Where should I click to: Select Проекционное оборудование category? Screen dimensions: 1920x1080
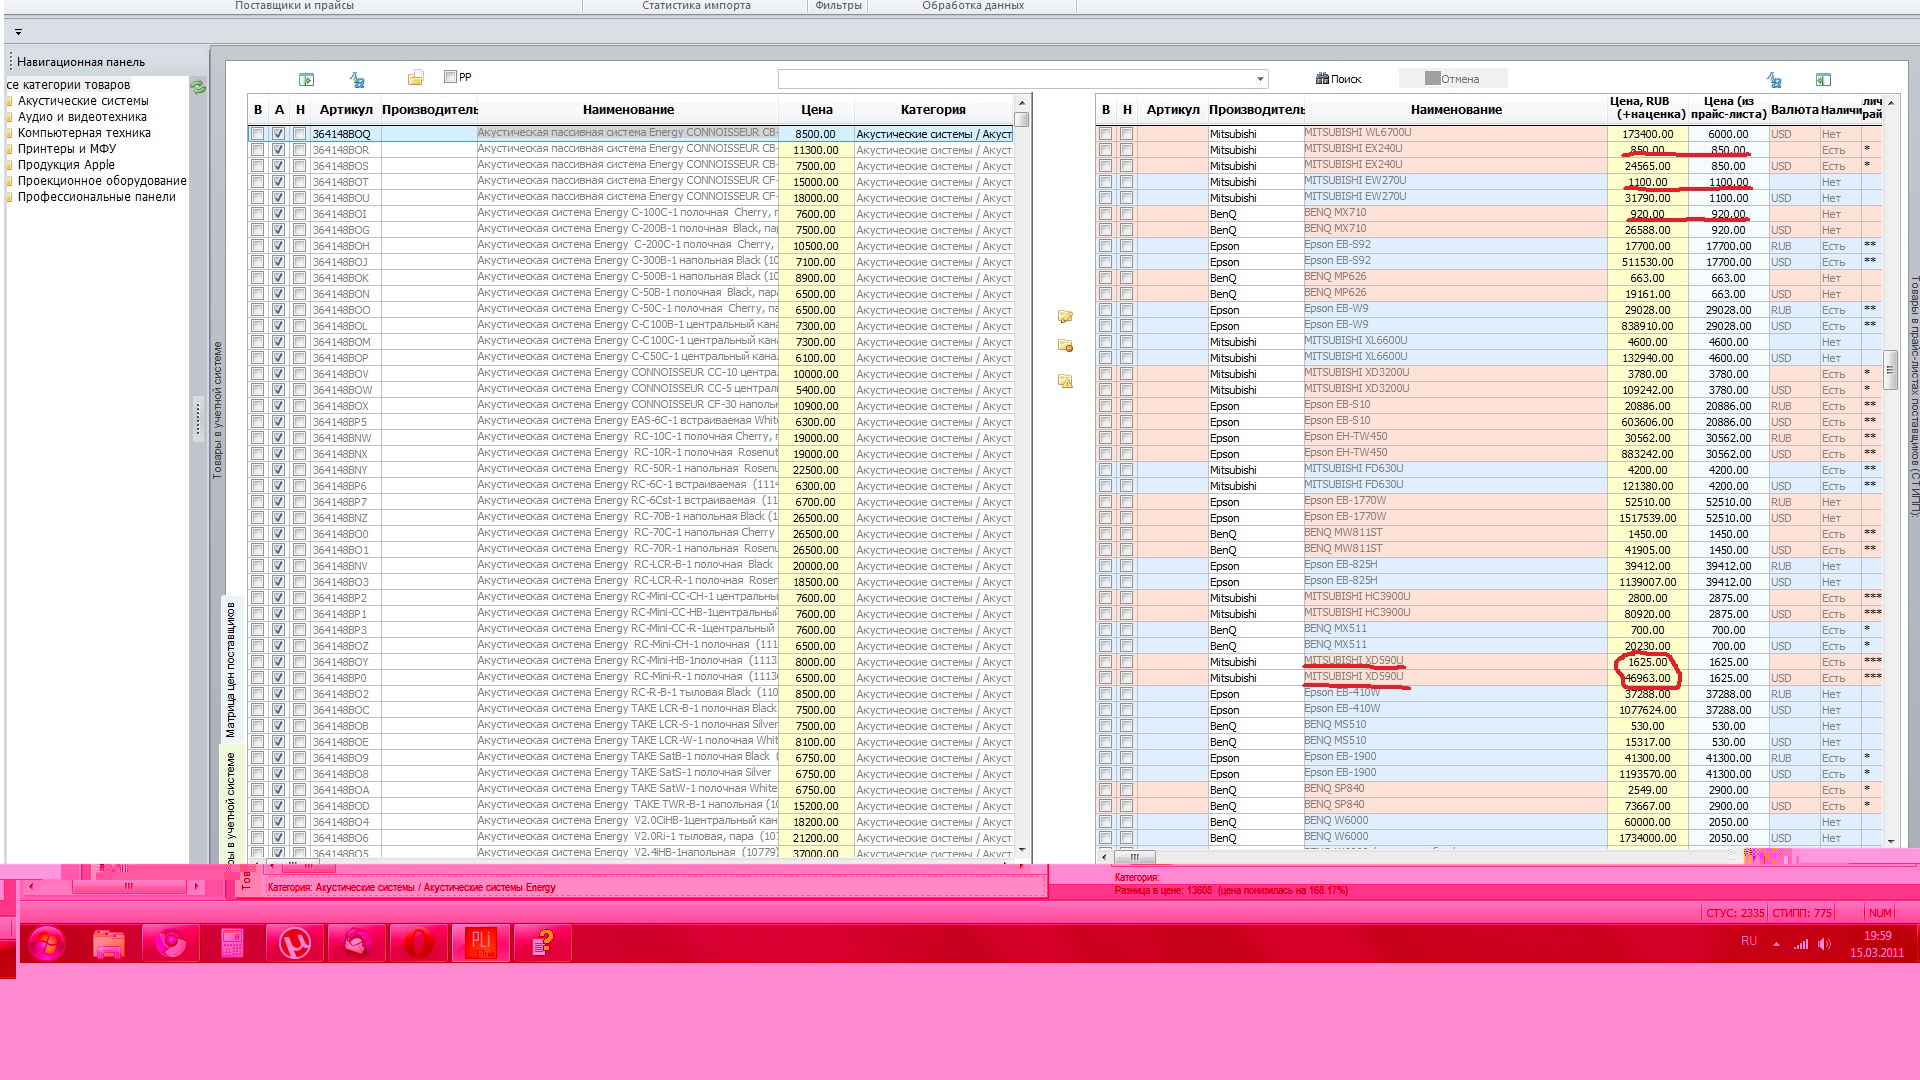point(102,181)
